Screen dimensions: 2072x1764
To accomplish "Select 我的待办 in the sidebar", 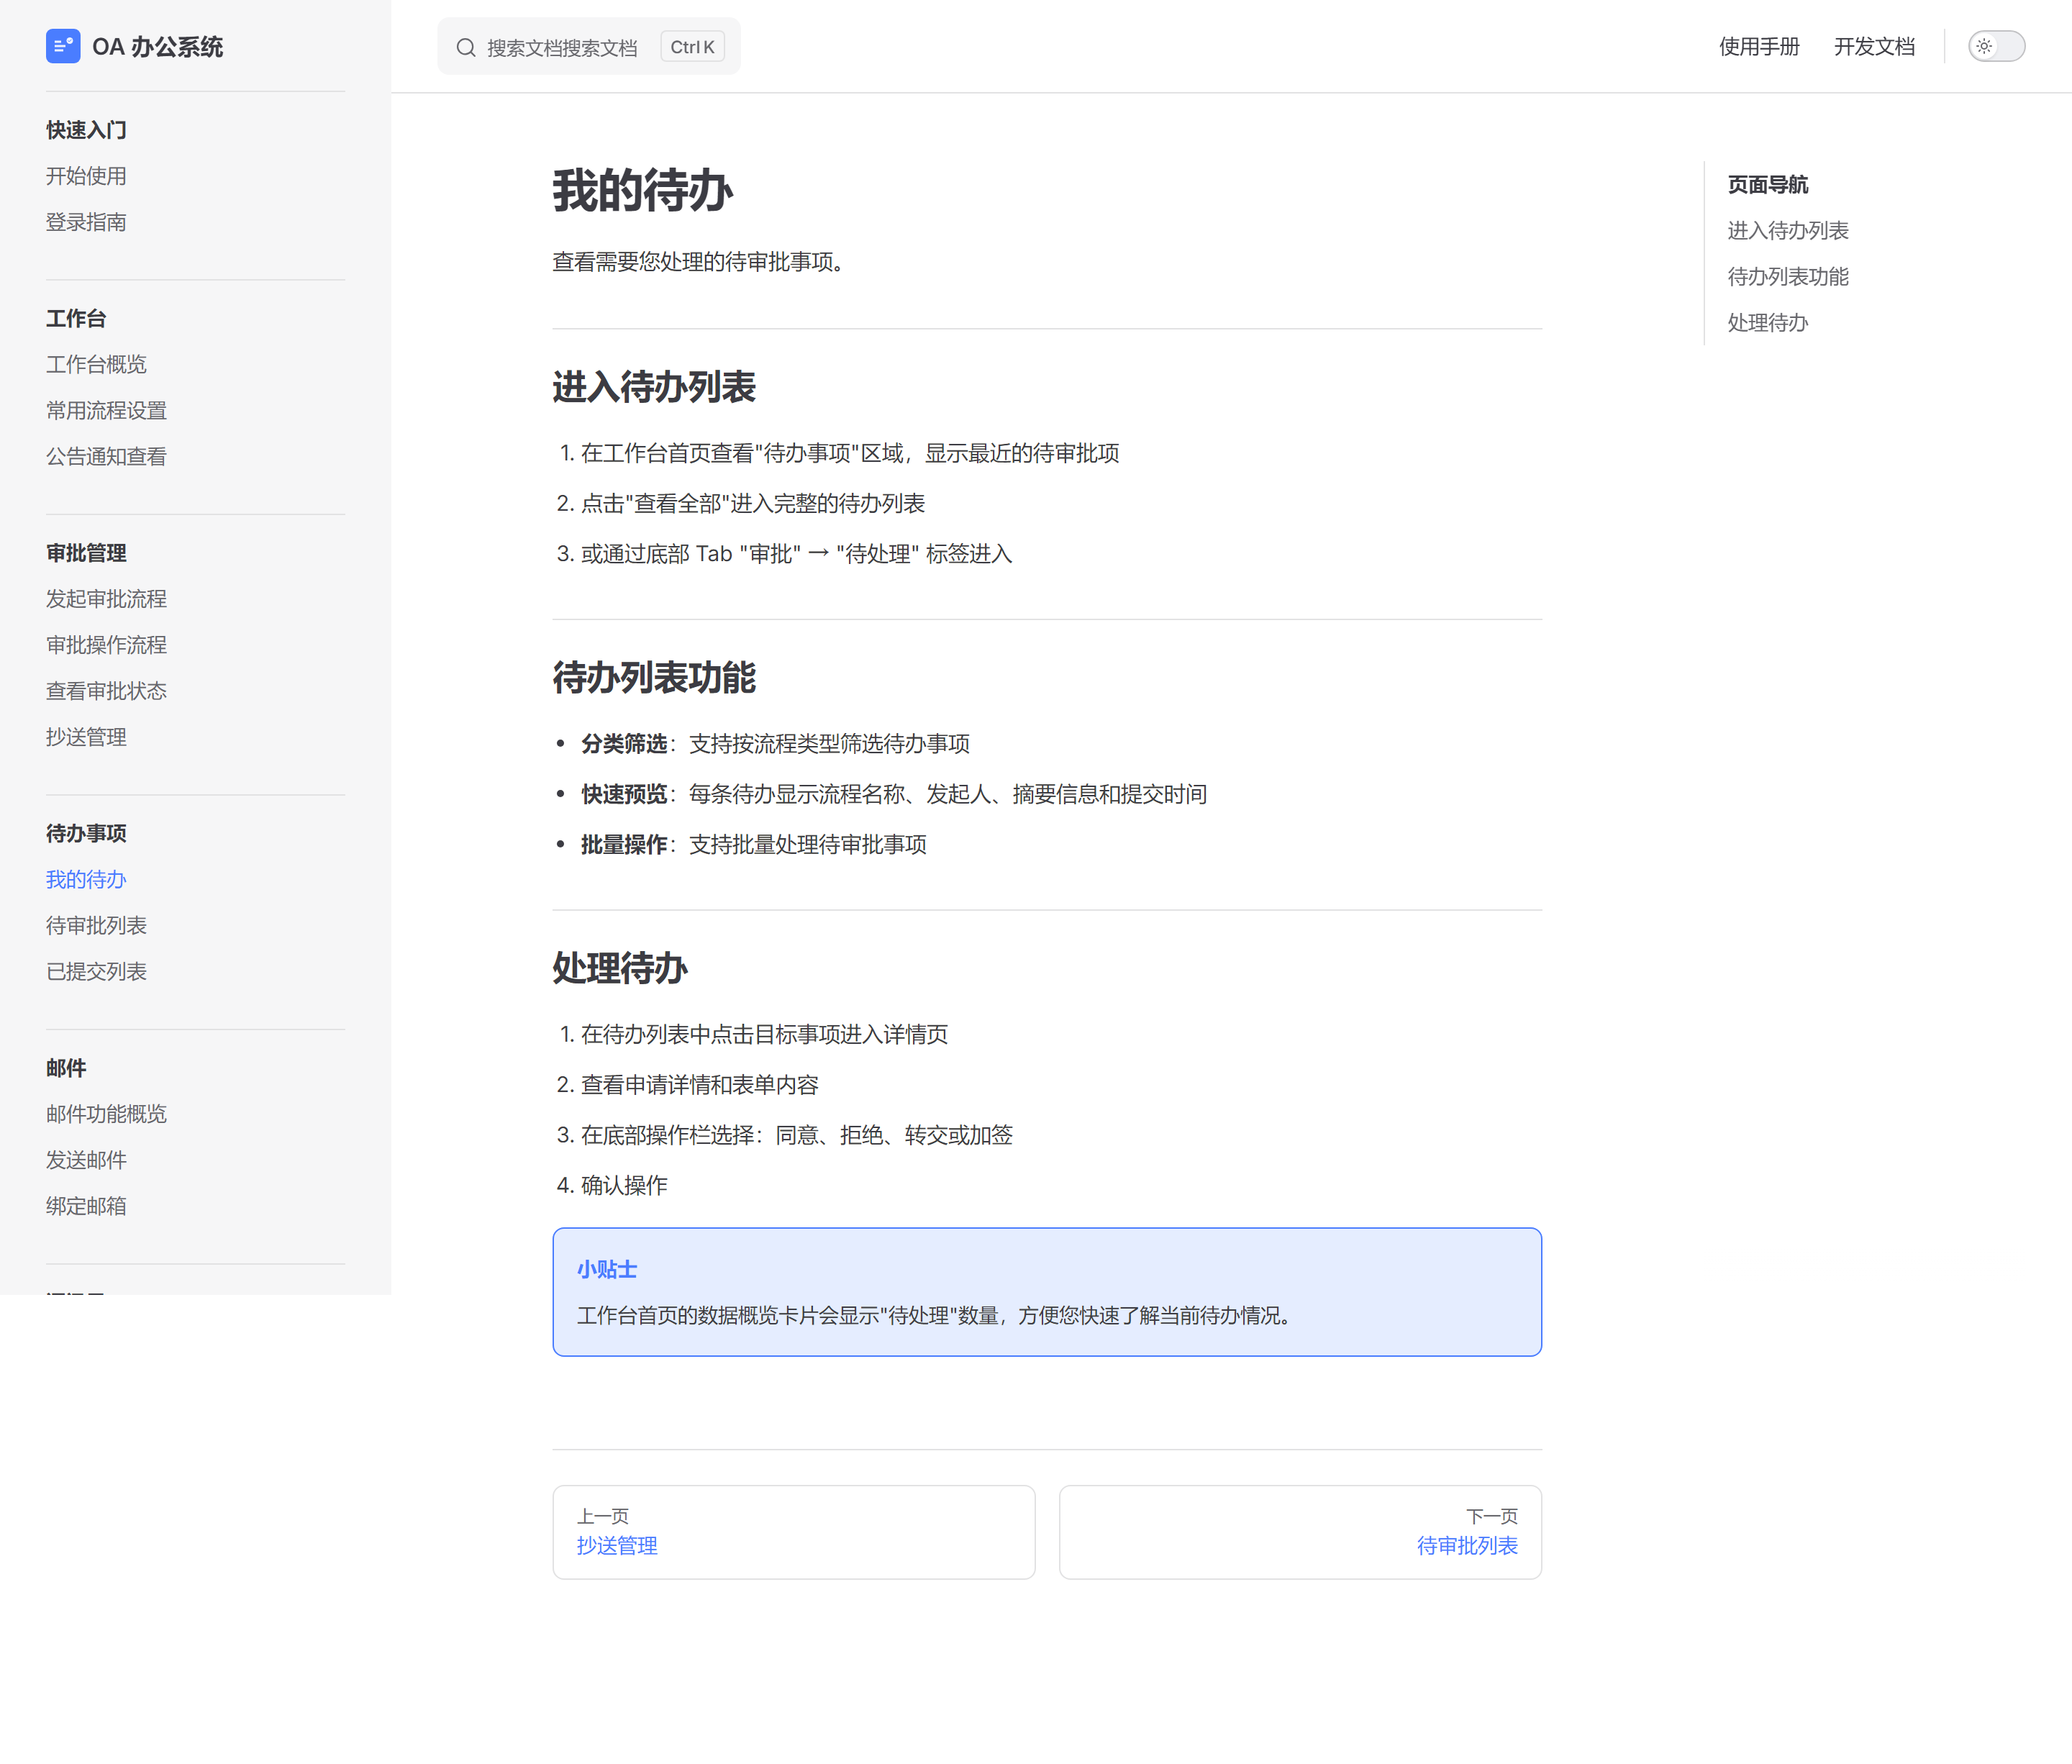I will coord(86,879).
